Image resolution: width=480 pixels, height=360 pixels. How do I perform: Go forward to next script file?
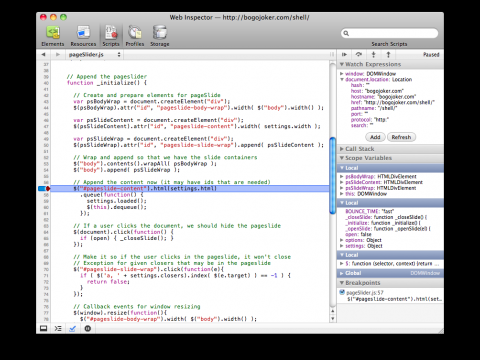coord(58,54)
